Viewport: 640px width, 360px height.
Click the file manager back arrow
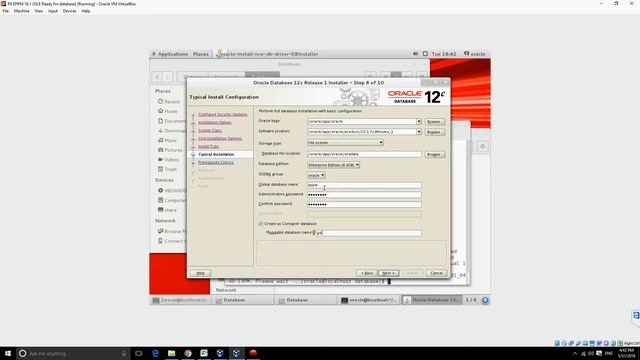[x=158, y=76]
